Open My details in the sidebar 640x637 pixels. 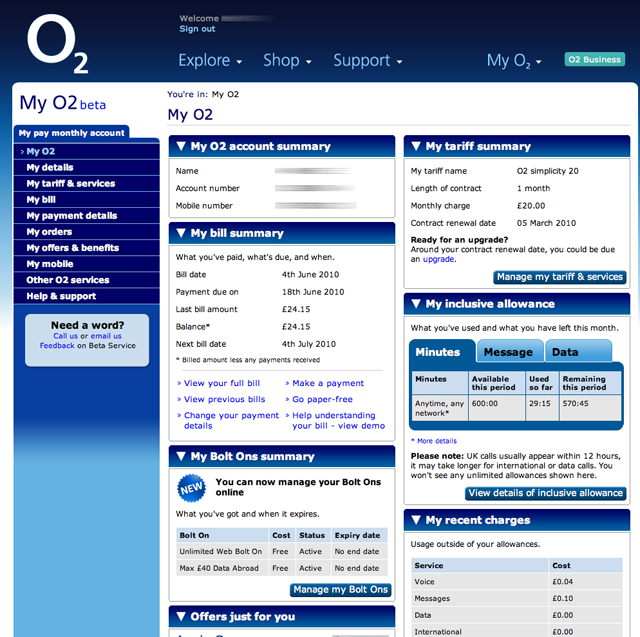(87, 167)
